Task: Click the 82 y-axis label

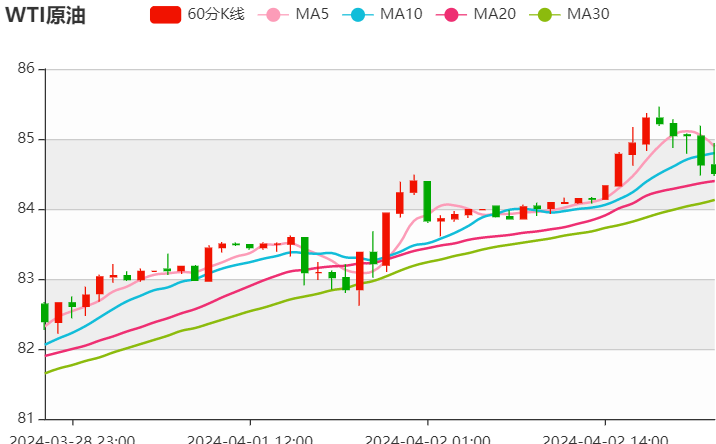Action: [x=26, y=349]
